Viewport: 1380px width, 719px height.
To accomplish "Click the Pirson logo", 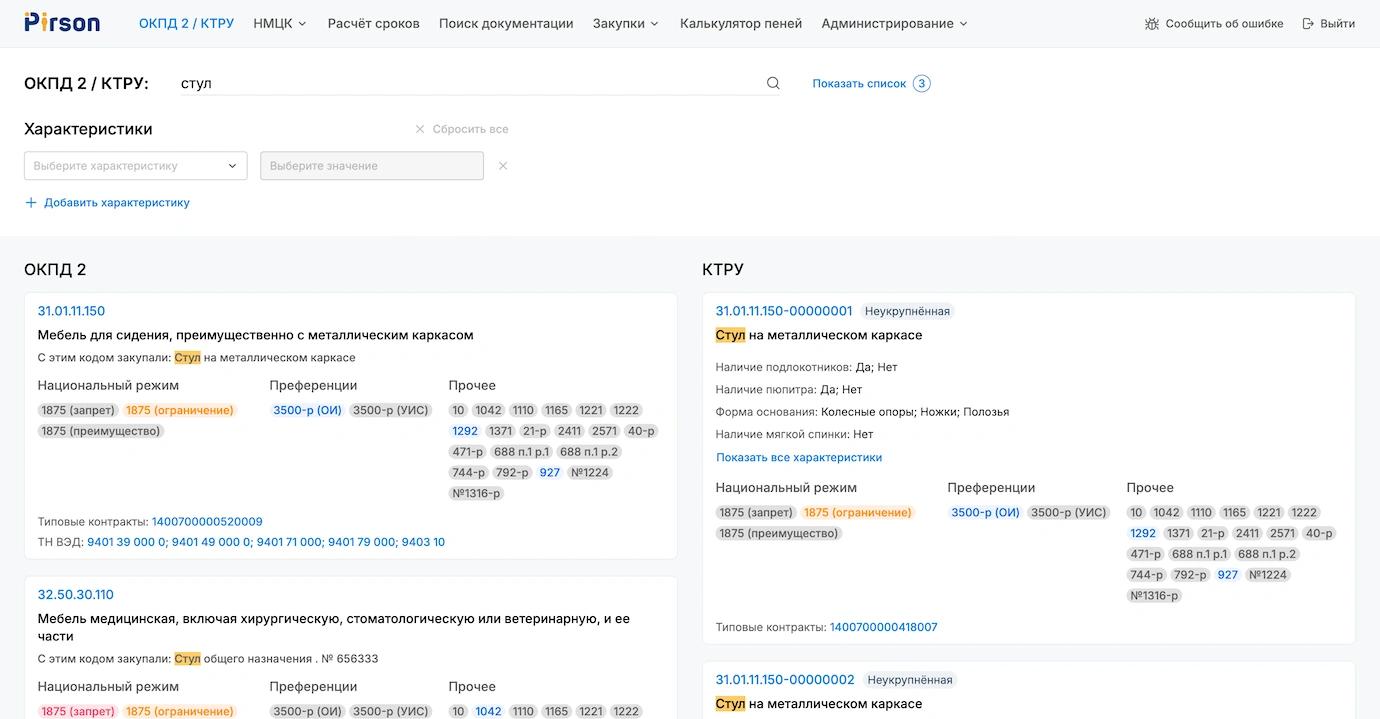I will (62, 23).
